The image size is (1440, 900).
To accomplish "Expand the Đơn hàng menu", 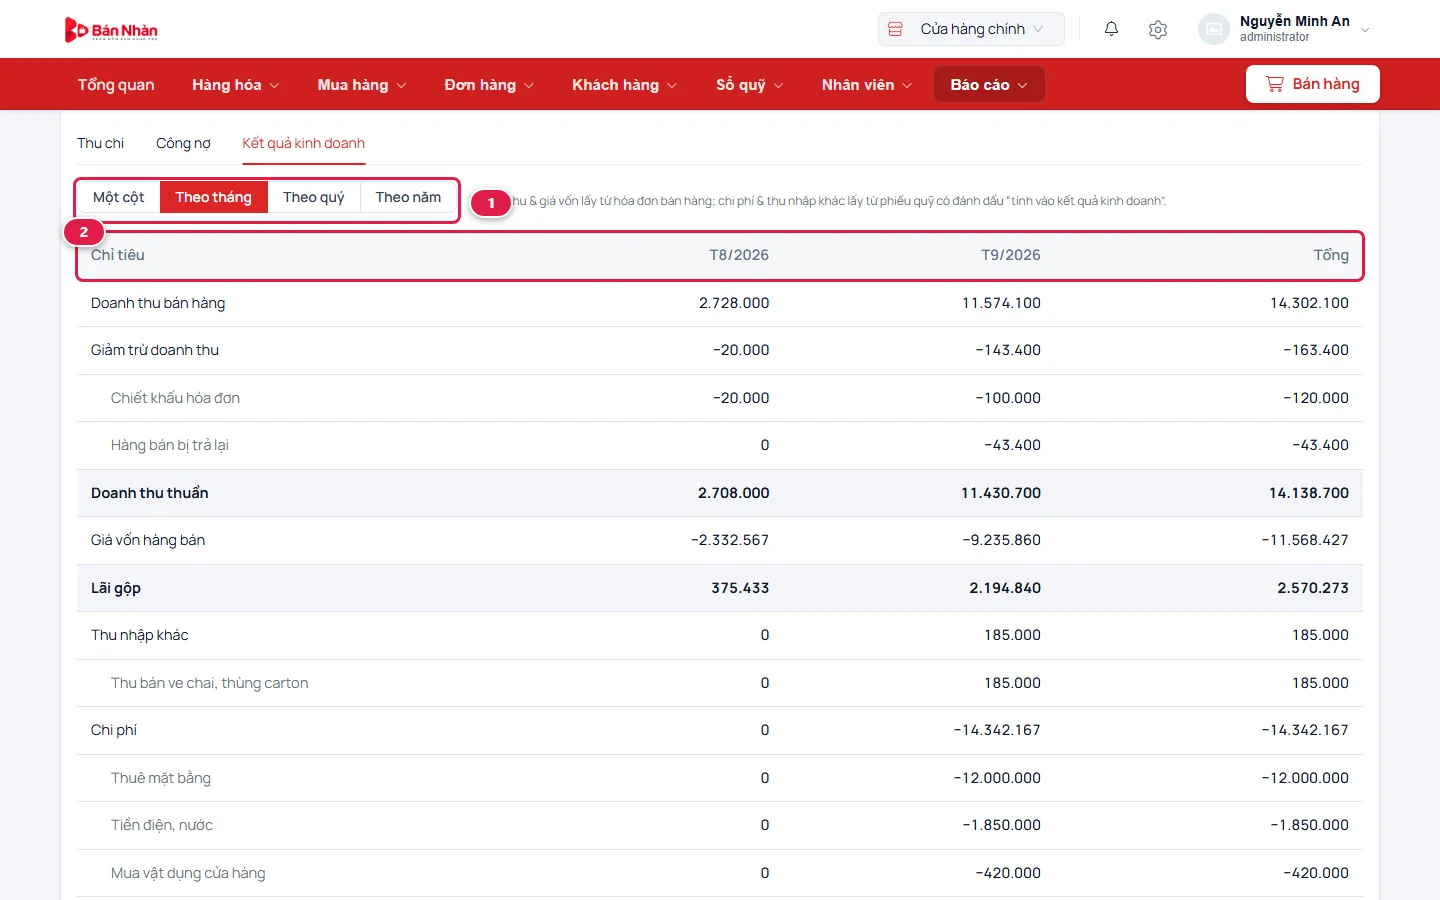I will coord(489,85).
